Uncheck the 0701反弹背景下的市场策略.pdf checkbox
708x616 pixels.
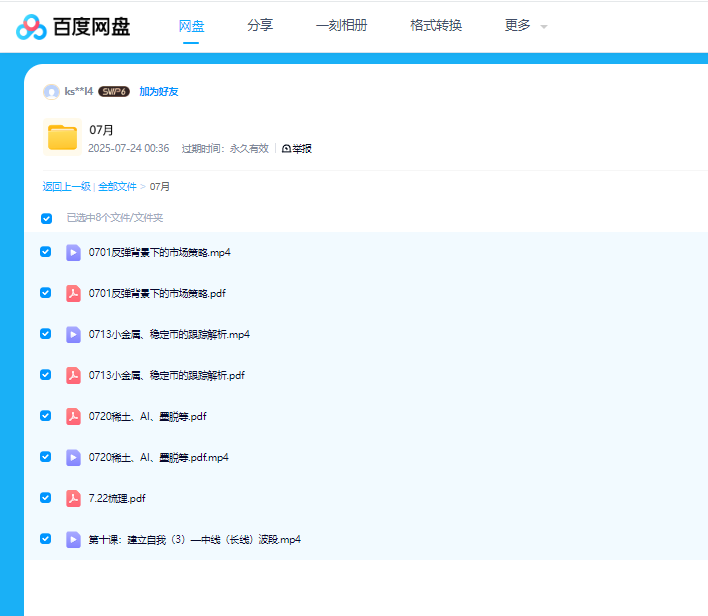click(x=46, y=293)
